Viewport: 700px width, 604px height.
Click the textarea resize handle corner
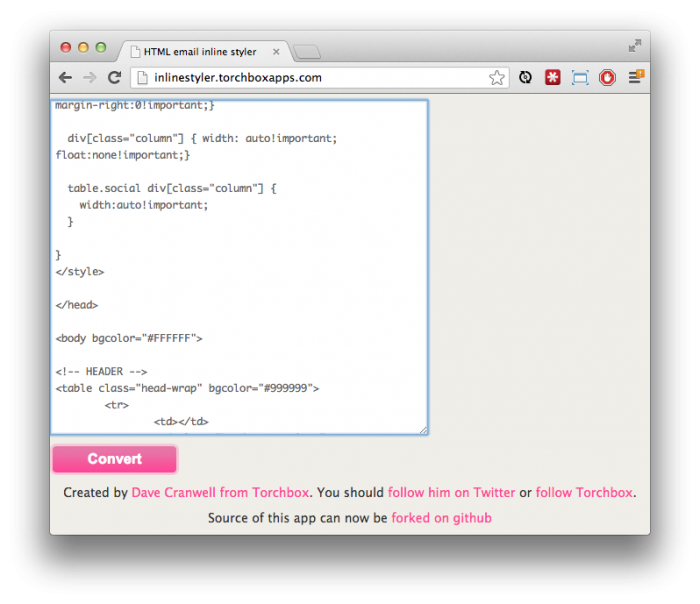click(423, 429)
